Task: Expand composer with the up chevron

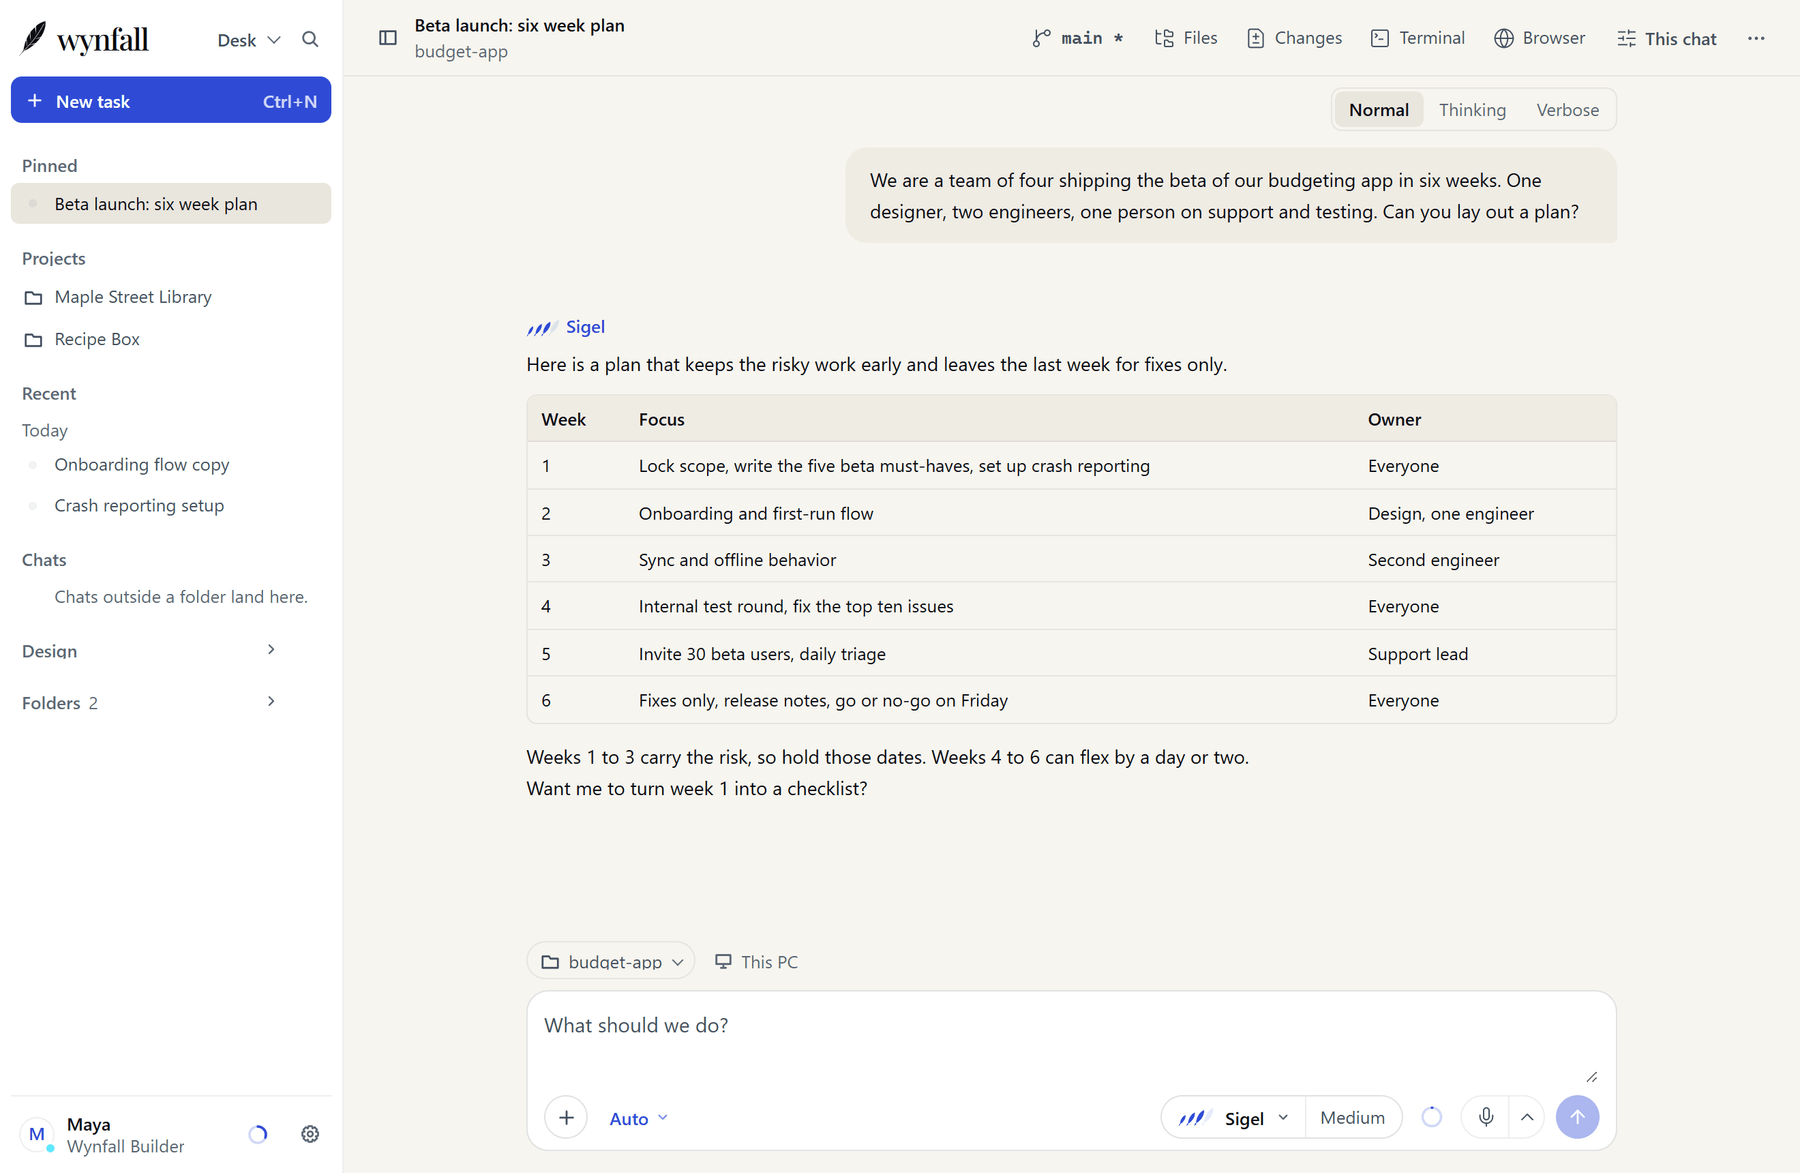Action: (1527, 1117)
